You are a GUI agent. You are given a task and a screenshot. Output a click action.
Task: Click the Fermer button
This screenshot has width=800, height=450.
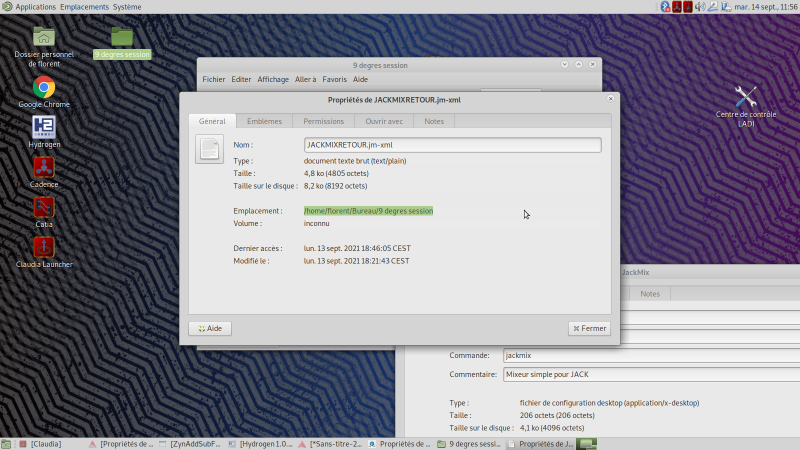(x=589, y=329)
